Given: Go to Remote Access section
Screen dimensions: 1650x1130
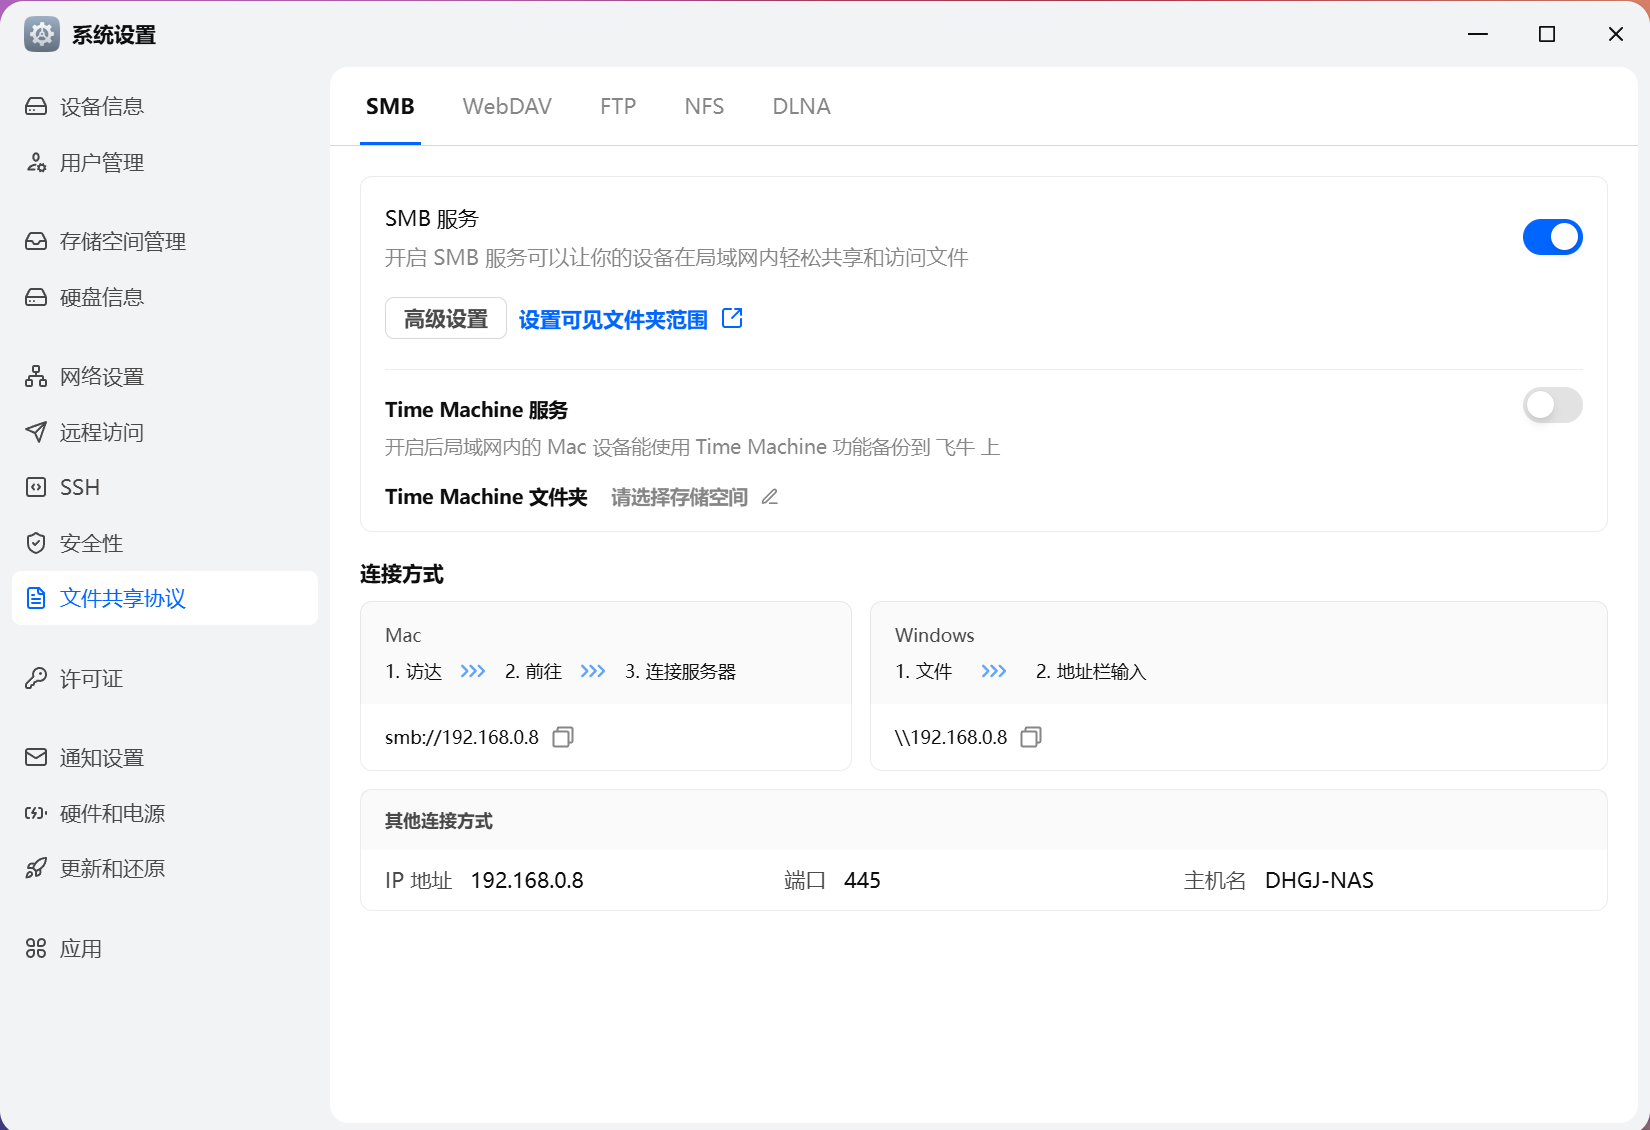Looking at the screenshot, I should coord(101,432).
